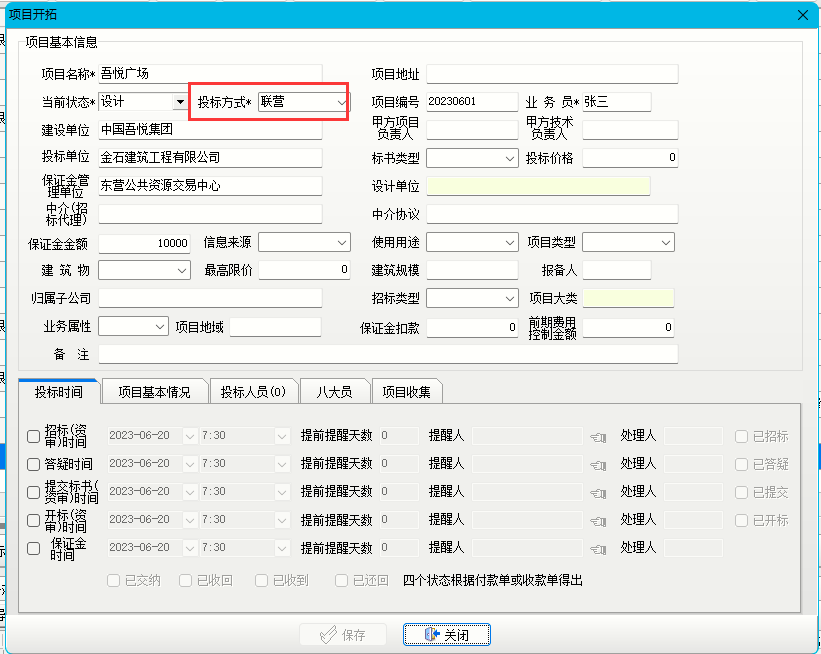Click the hand icon in the 招标(资审)时间 row

pos(598,436)
